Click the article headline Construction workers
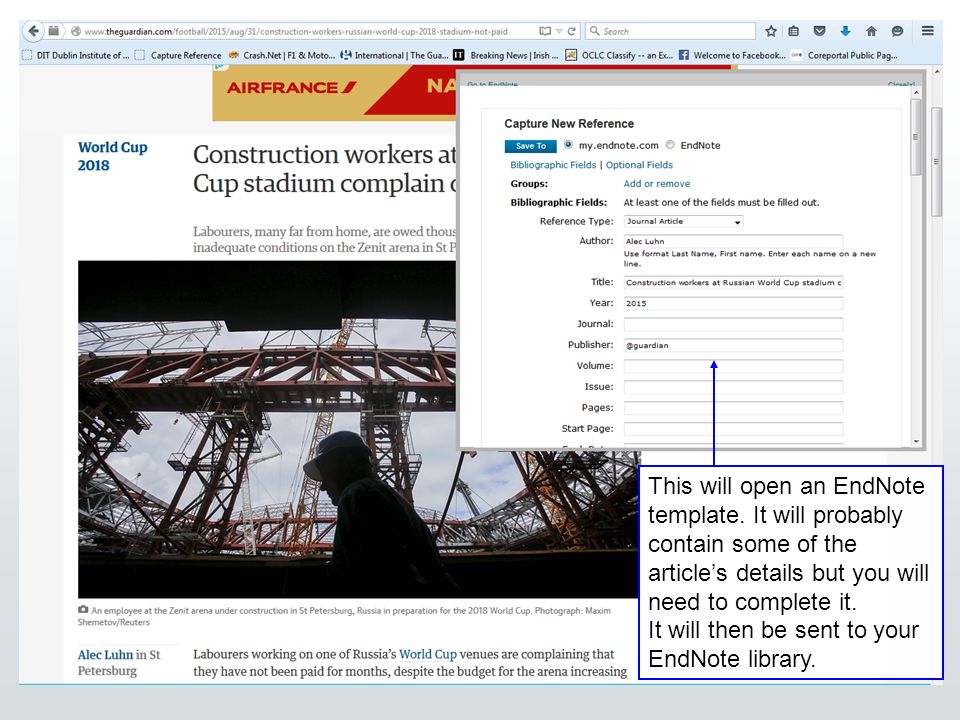 pyautogui.click(x=324, y=168)
